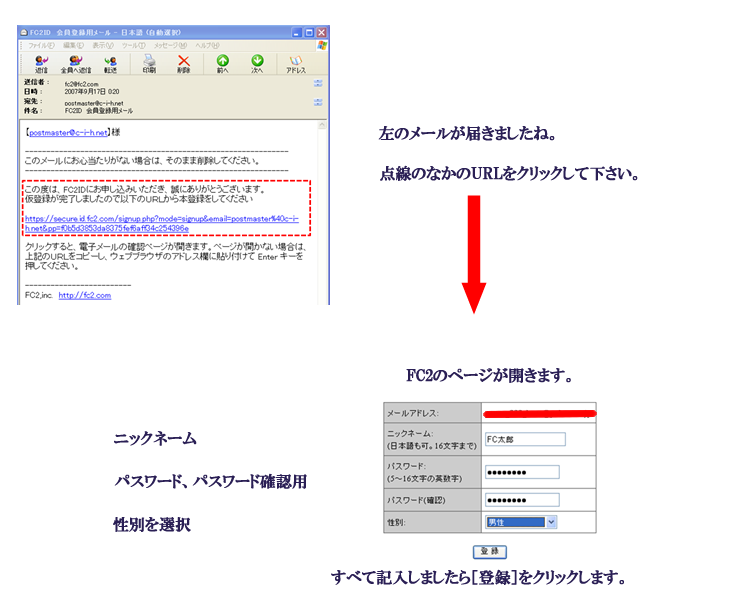
Task: Click the email scrollbar up arrow
Action: [x=322, y=125]
